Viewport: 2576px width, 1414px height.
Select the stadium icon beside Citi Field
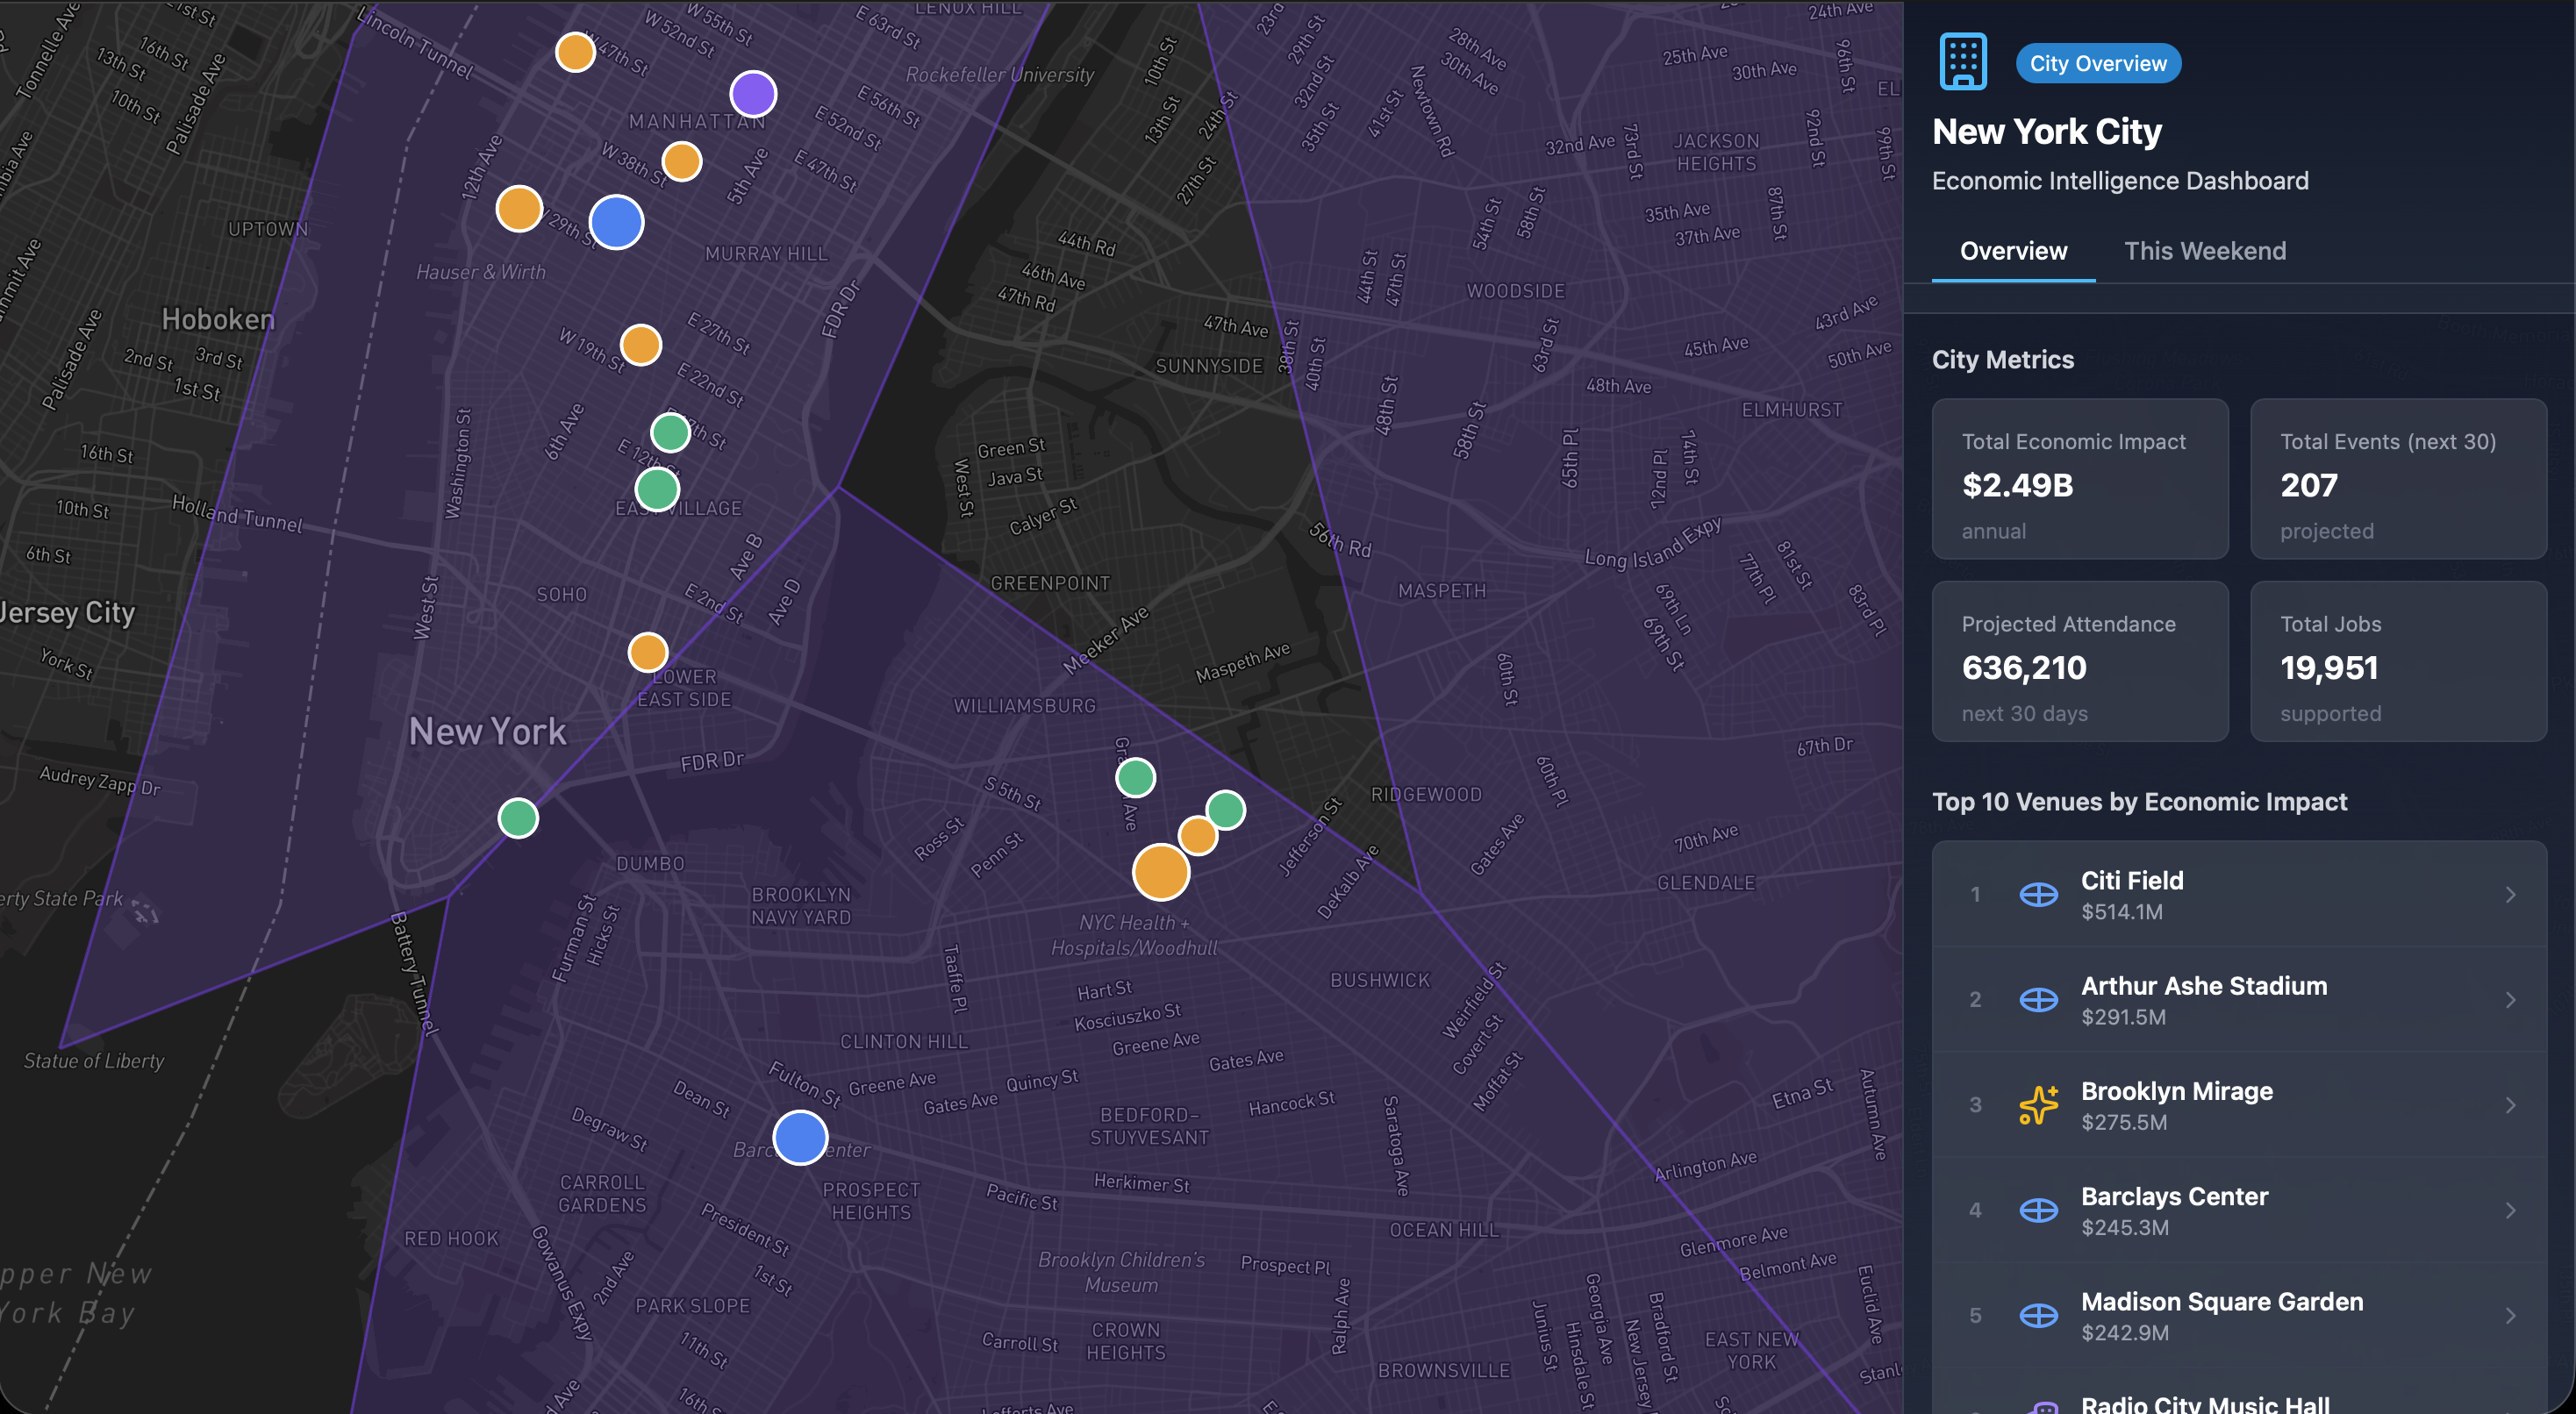(2038, 894)
